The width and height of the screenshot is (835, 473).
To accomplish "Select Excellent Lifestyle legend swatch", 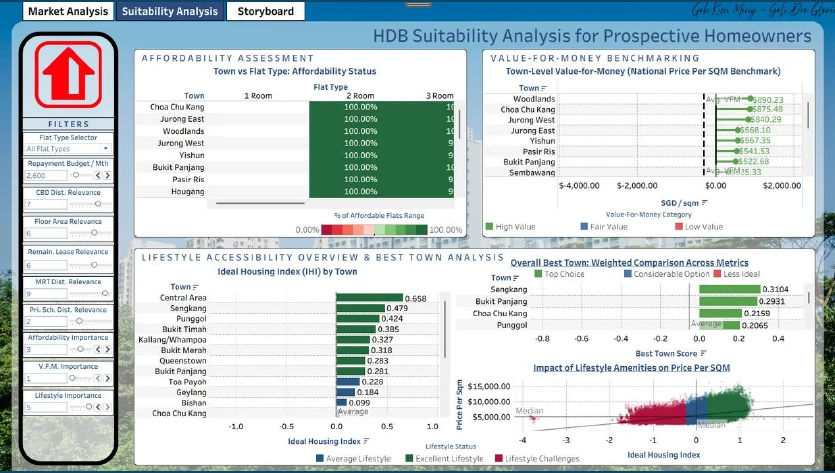I will pyautogui.click(x=409, y=458).
